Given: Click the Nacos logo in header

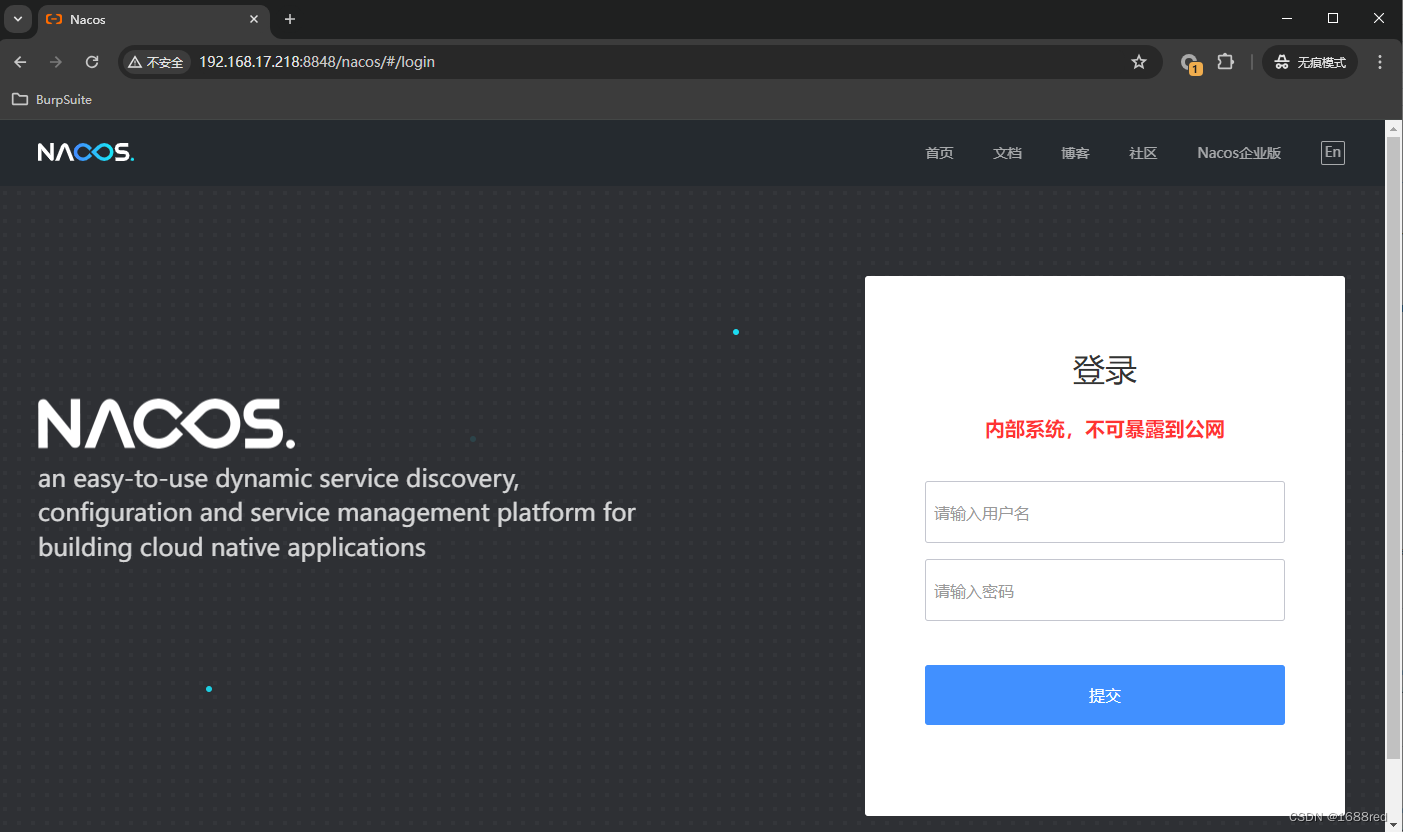Looking at the screenshot, I should pos(86,152).
